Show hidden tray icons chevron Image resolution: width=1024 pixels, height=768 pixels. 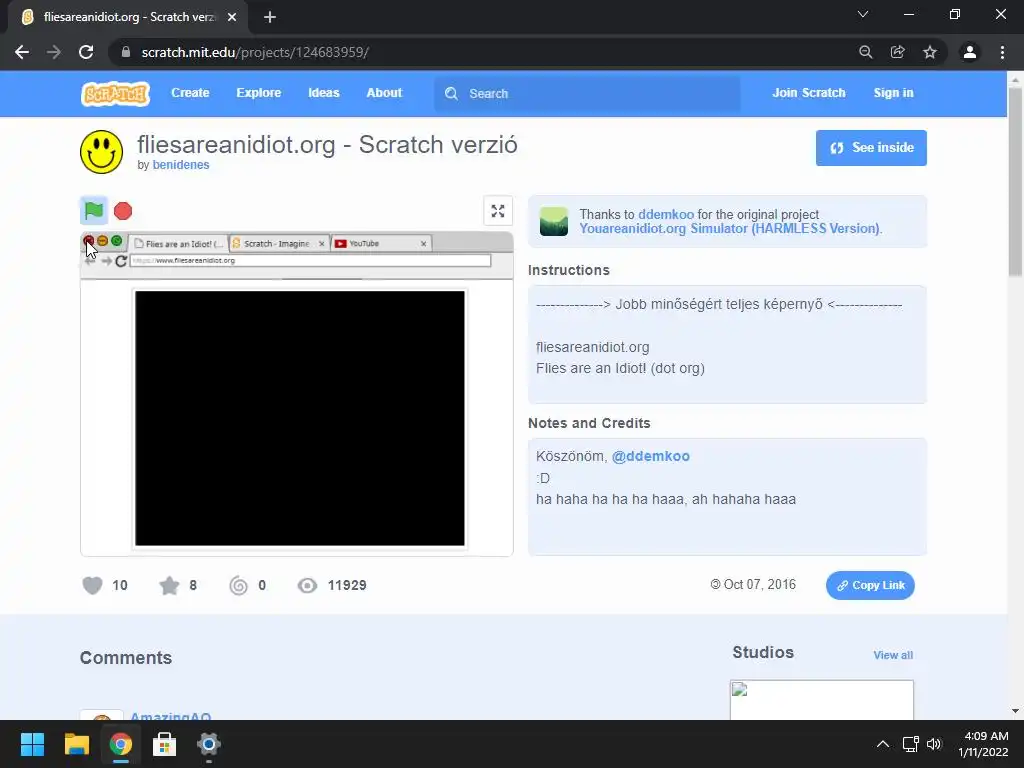click(x=882, y=744)
